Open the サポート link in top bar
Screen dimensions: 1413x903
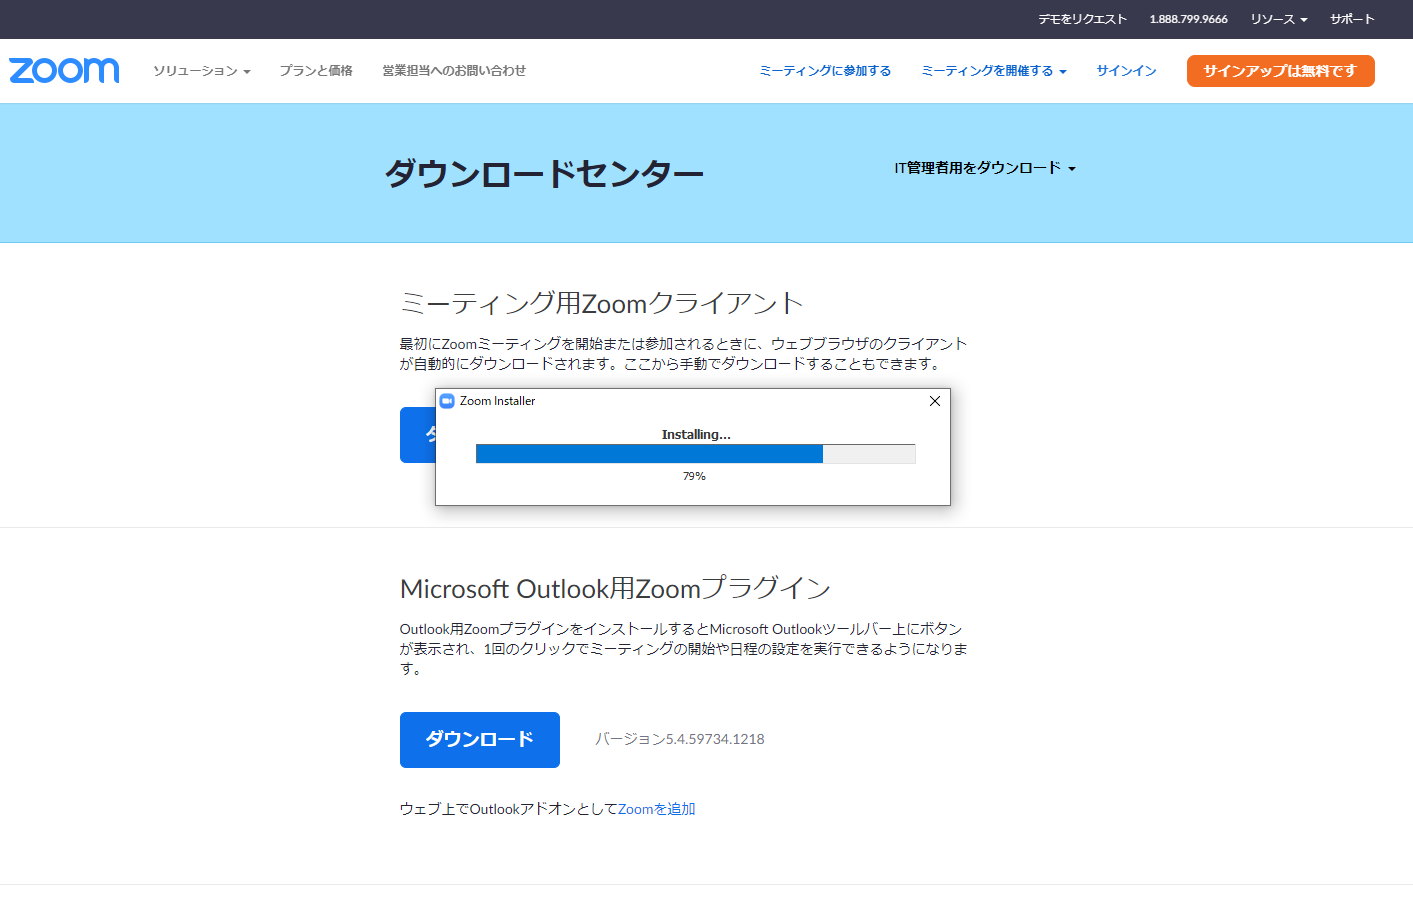(1352, 19)
